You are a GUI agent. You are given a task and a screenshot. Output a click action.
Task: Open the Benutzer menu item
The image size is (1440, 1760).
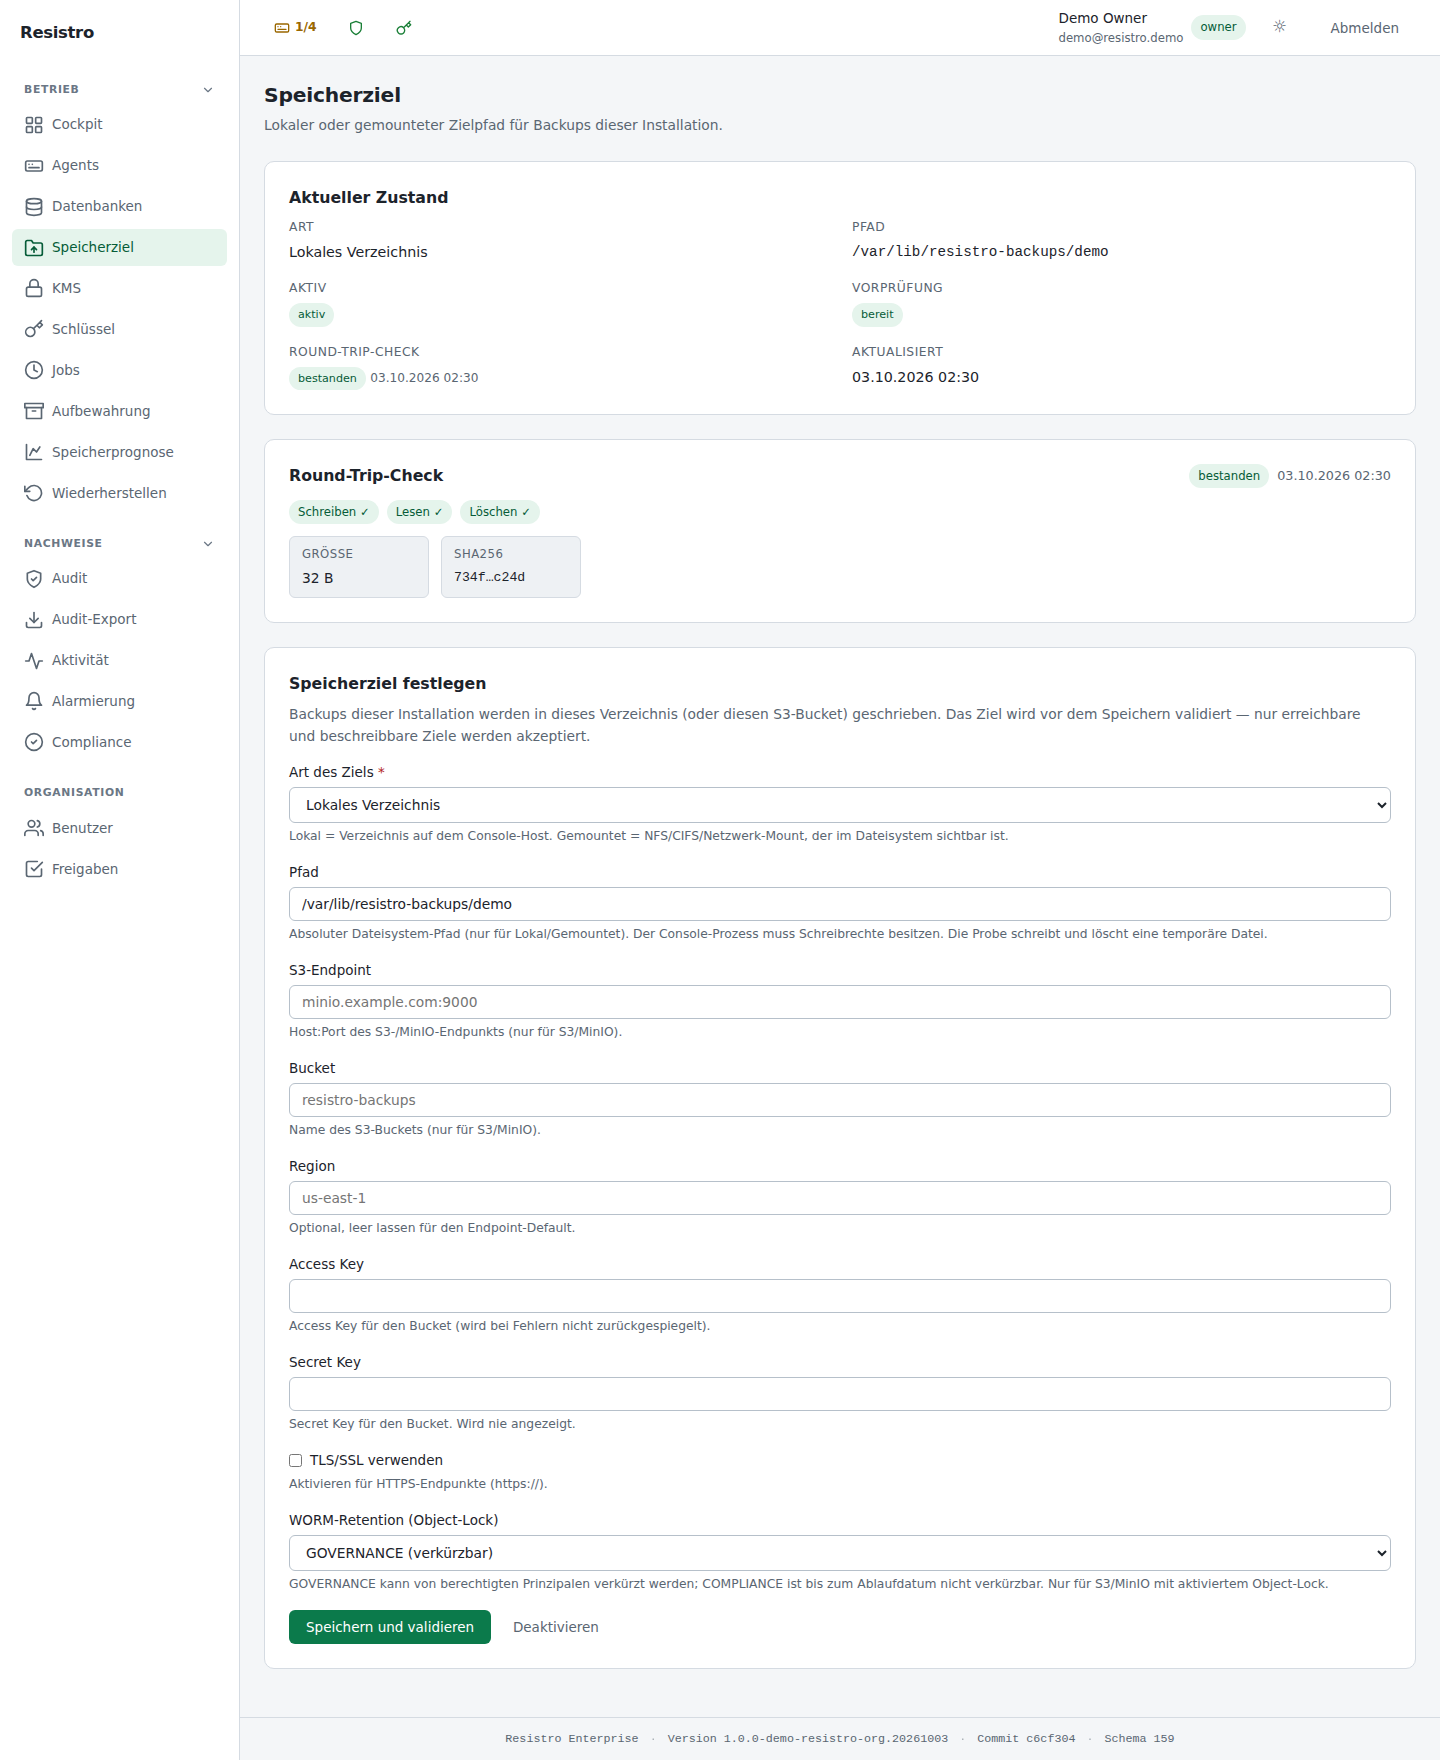point(119,829)
